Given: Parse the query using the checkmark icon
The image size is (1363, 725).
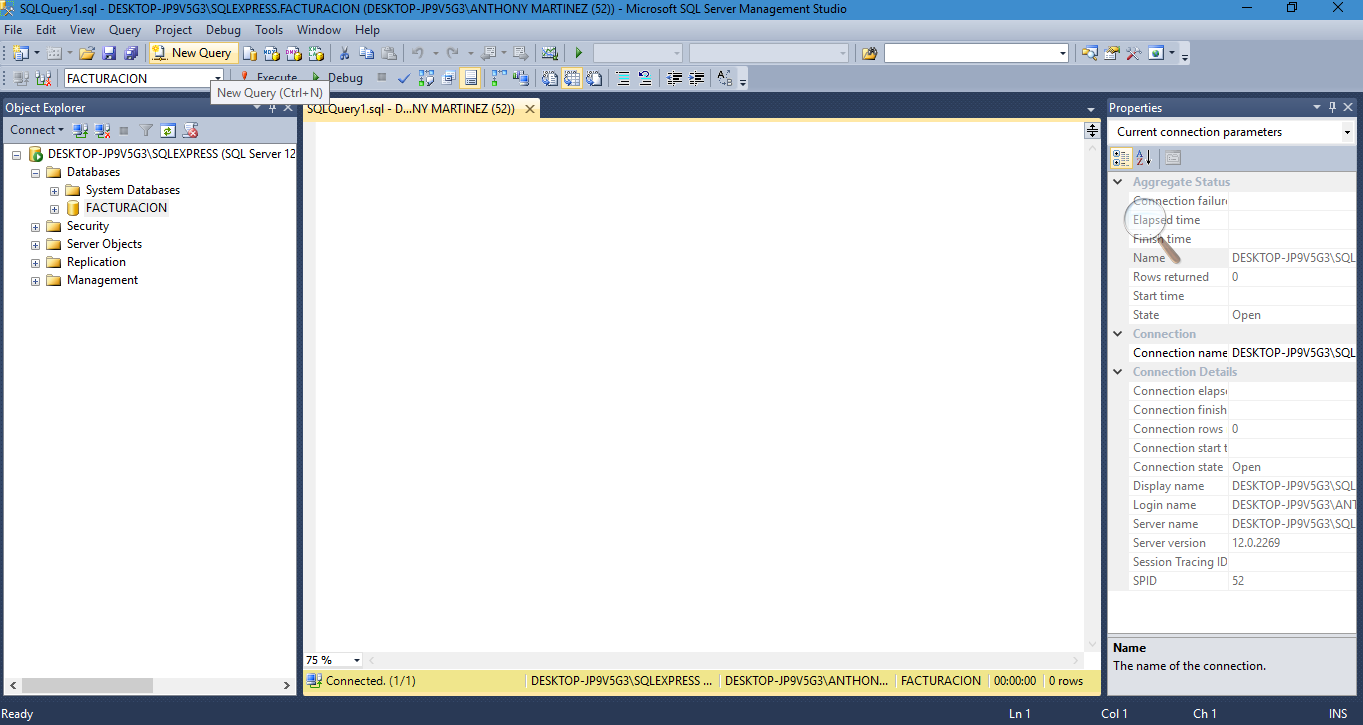Looking at the screenshot, I should pyautogui.click(x=403, y=77).
